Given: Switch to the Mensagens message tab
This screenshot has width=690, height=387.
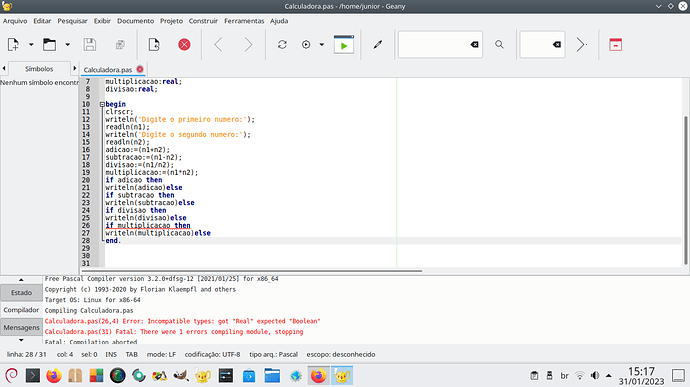Looking at the screenshot, I should click(22, 328).
